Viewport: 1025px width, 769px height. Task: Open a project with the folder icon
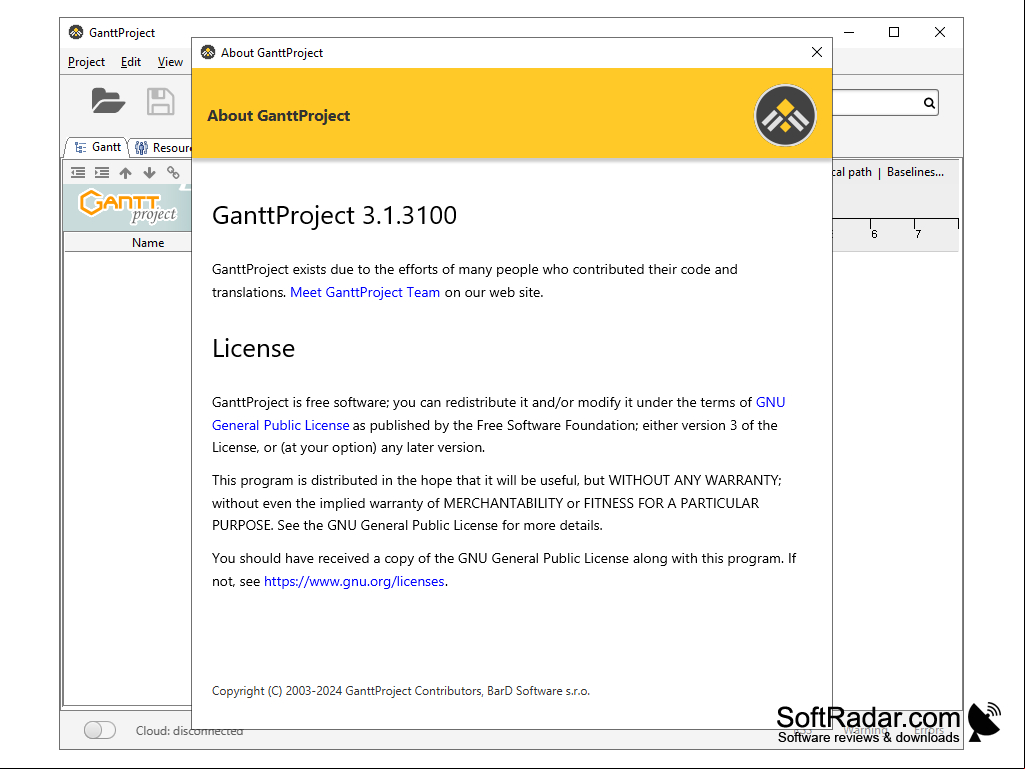109,101
